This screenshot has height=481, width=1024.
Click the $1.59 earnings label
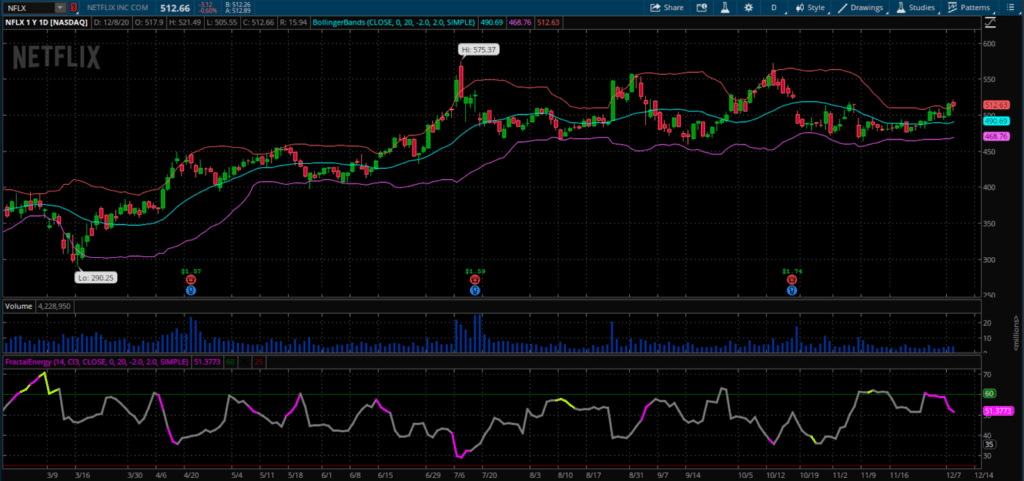(475, 270)
